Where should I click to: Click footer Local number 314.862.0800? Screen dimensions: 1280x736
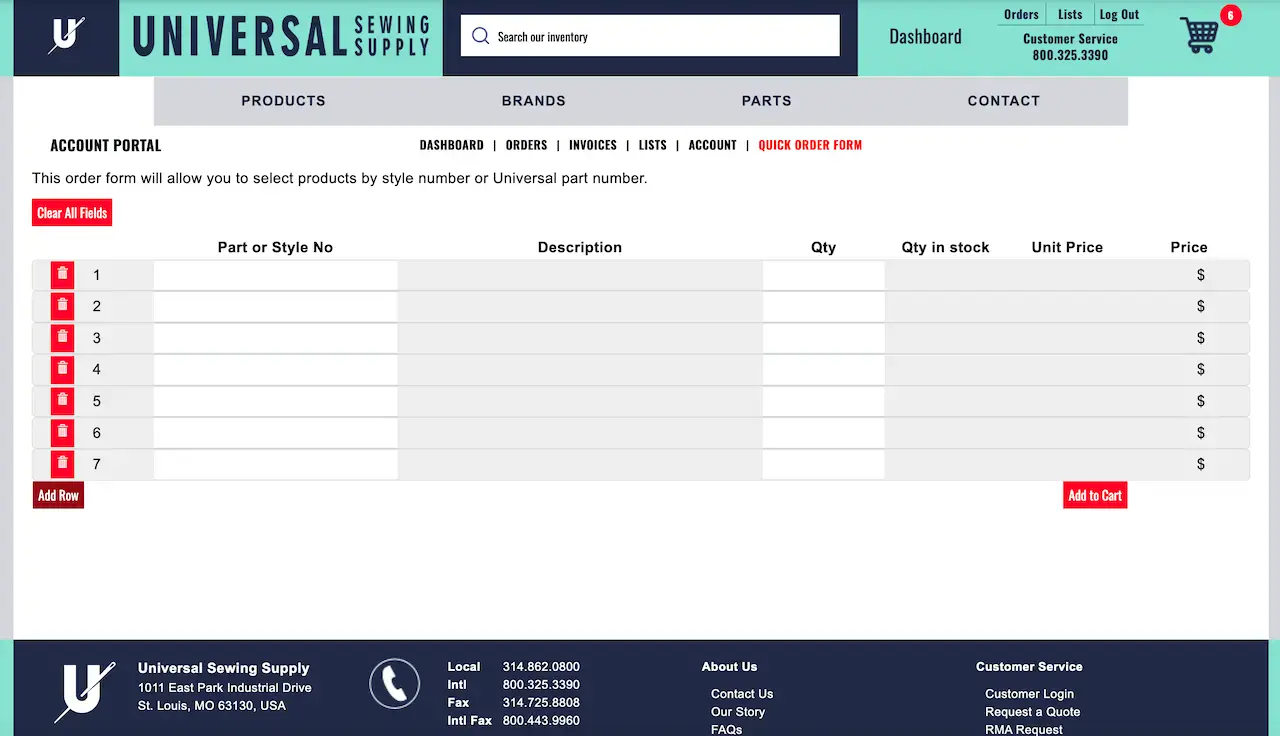click(x=541, y=667)
